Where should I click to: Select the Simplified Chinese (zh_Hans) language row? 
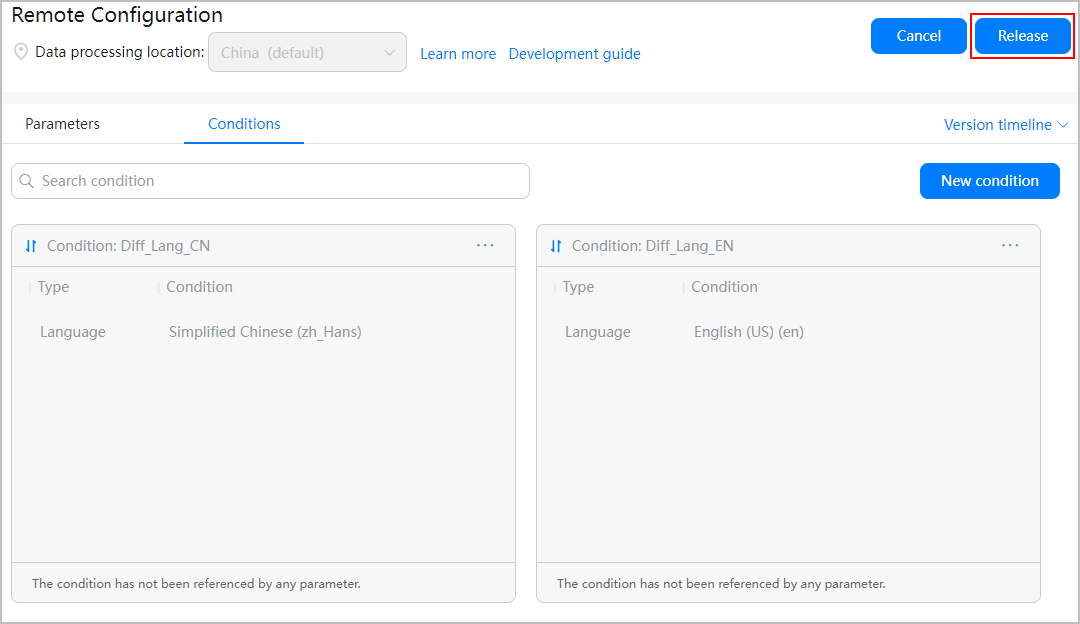264,332
